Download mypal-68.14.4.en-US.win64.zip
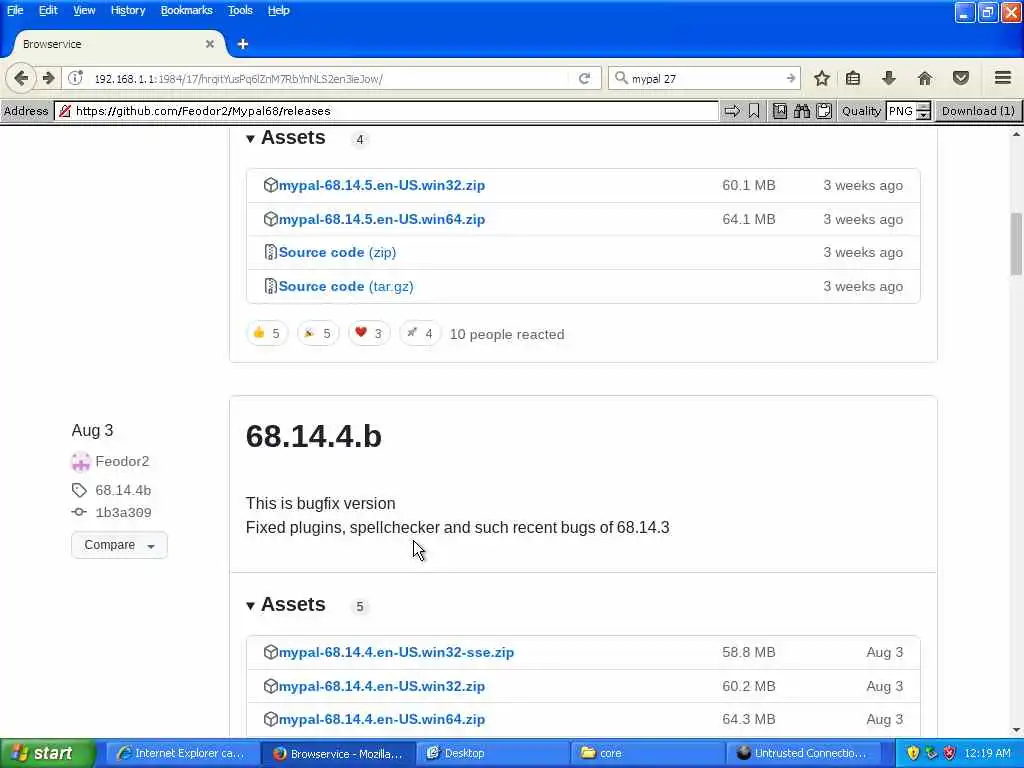The height and width of the screenshot is (768, 1024). click(x=381, y=720)
